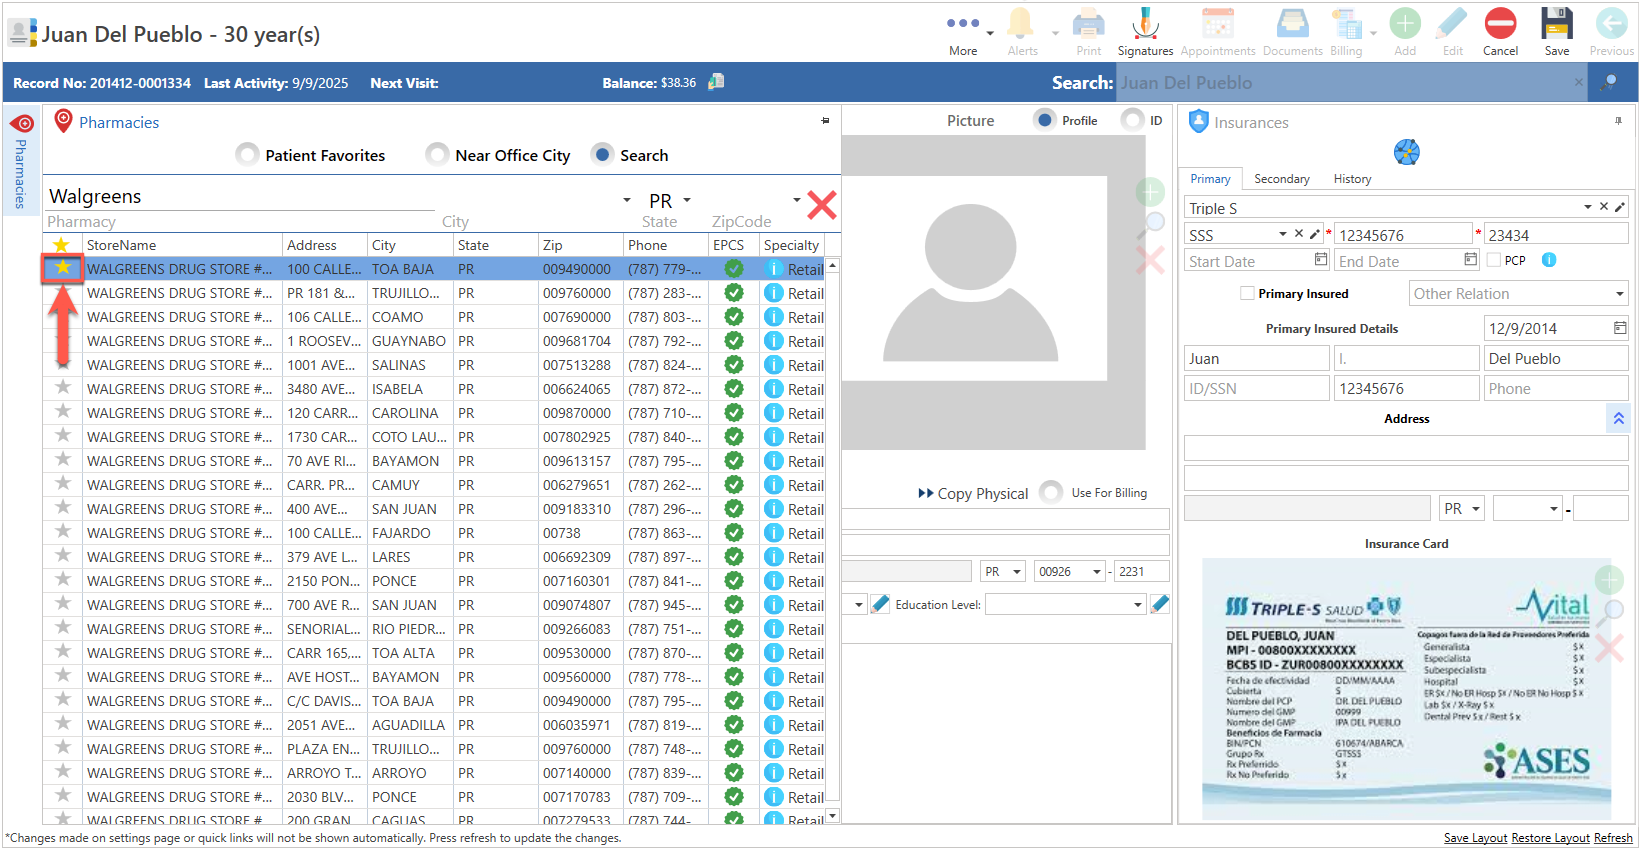The width and height of the screenshot is (1641, 853).
Task: Open Appointments calendar icon
Action: point(1217,32)
